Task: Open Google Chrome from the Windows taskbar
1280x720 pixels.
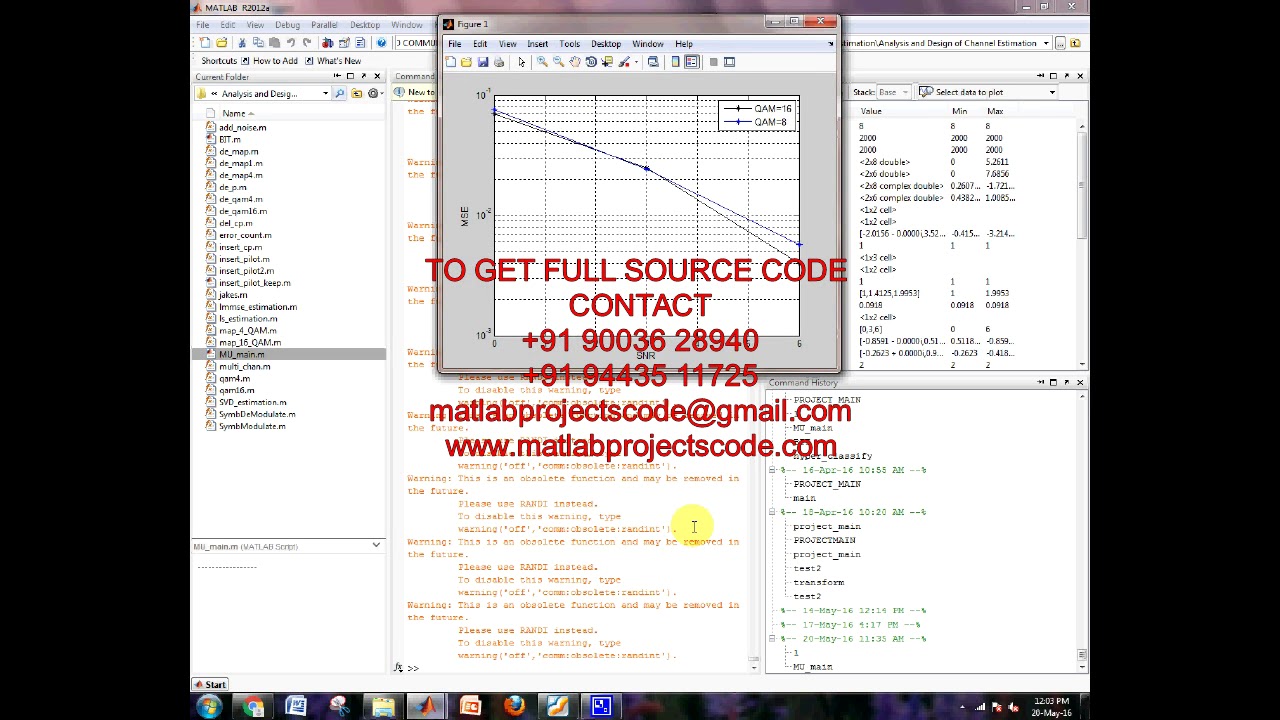Action: click(254, 707)
